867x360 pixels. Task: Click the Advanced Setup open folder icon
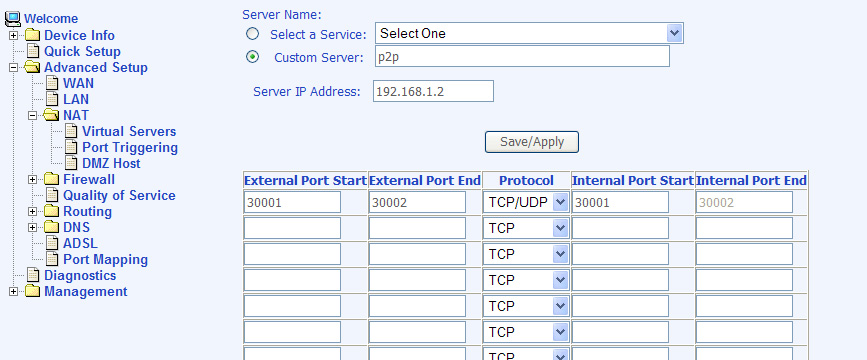33,67
